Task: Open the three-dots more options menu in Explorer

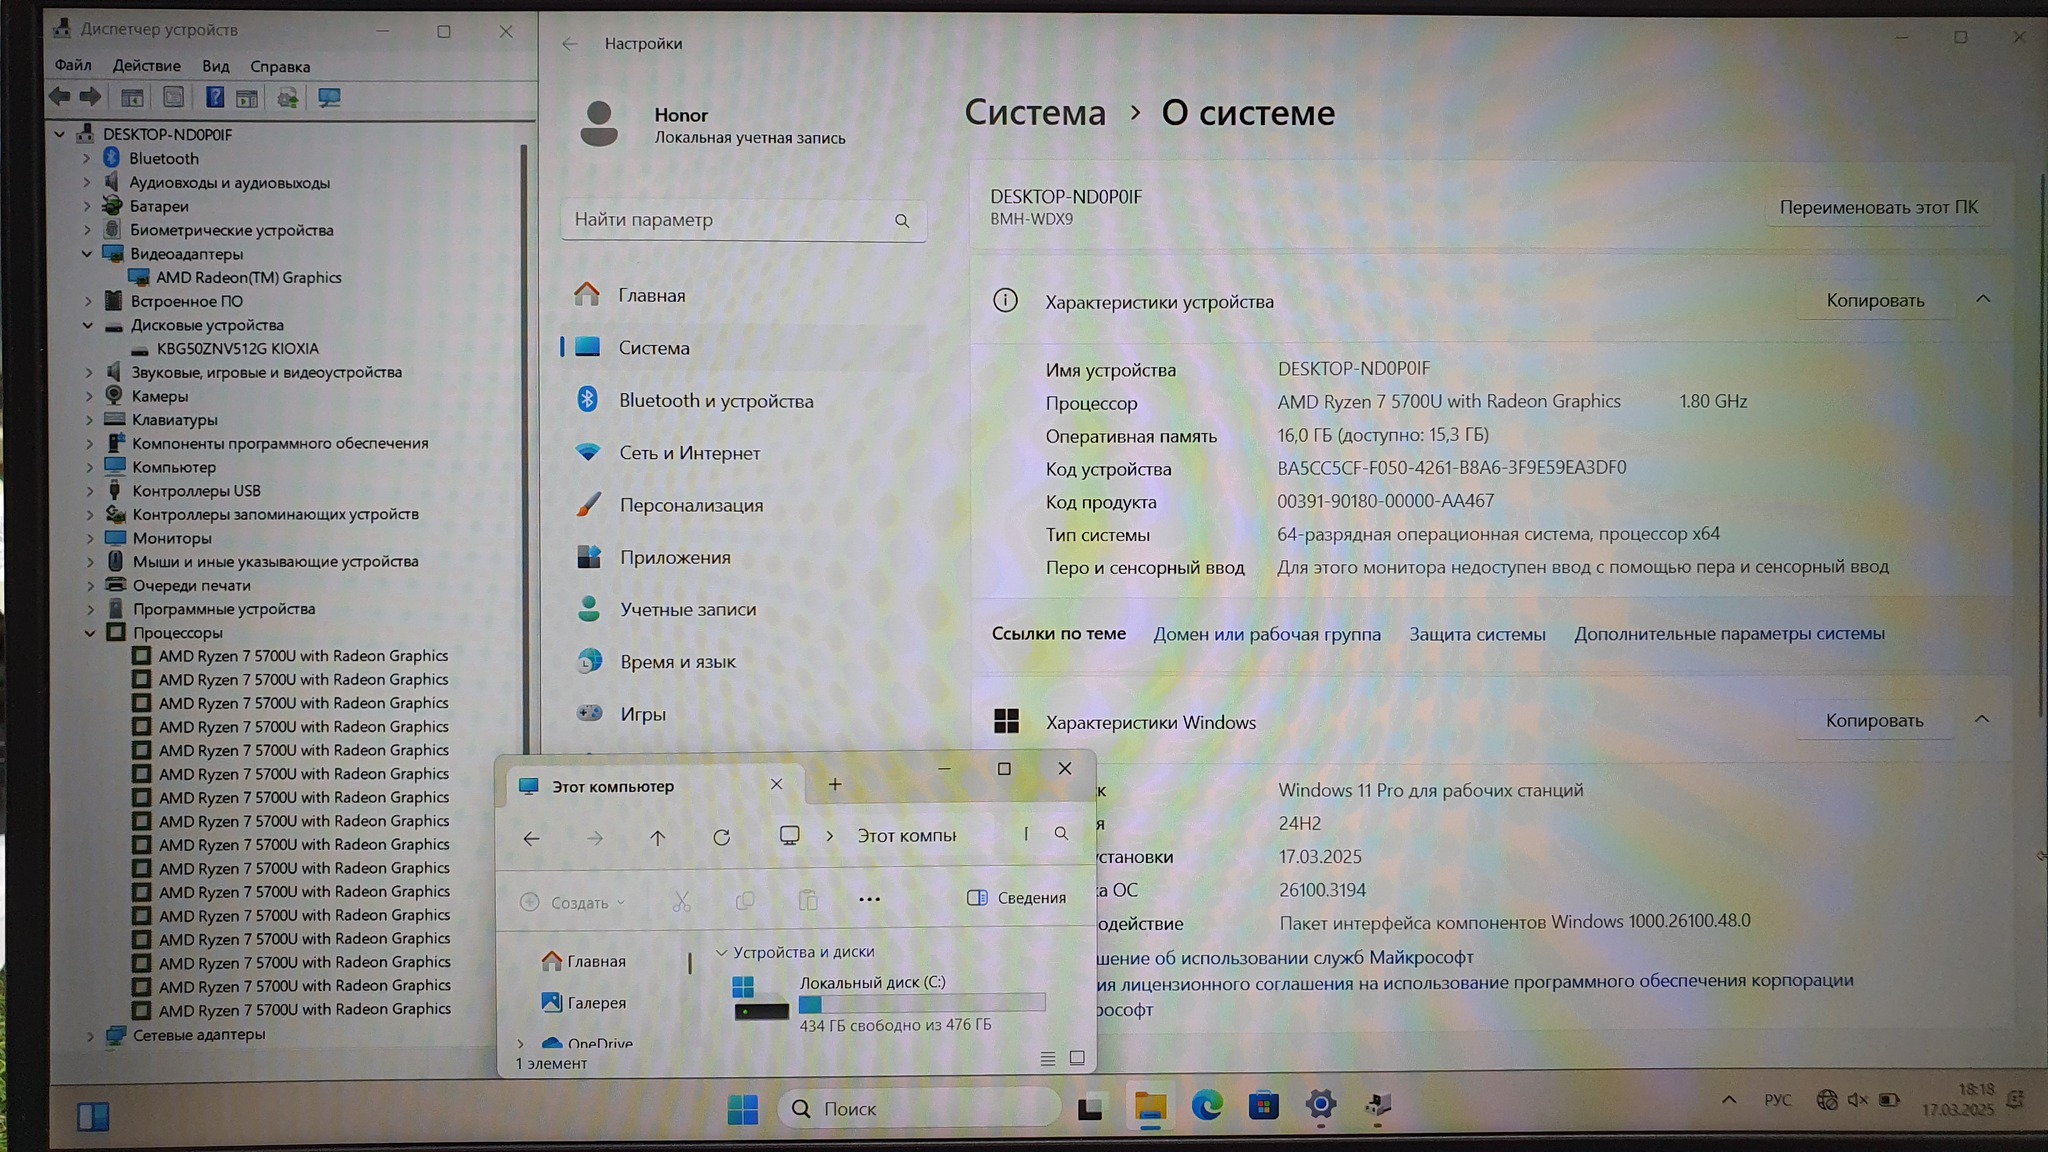Action: 869,899
